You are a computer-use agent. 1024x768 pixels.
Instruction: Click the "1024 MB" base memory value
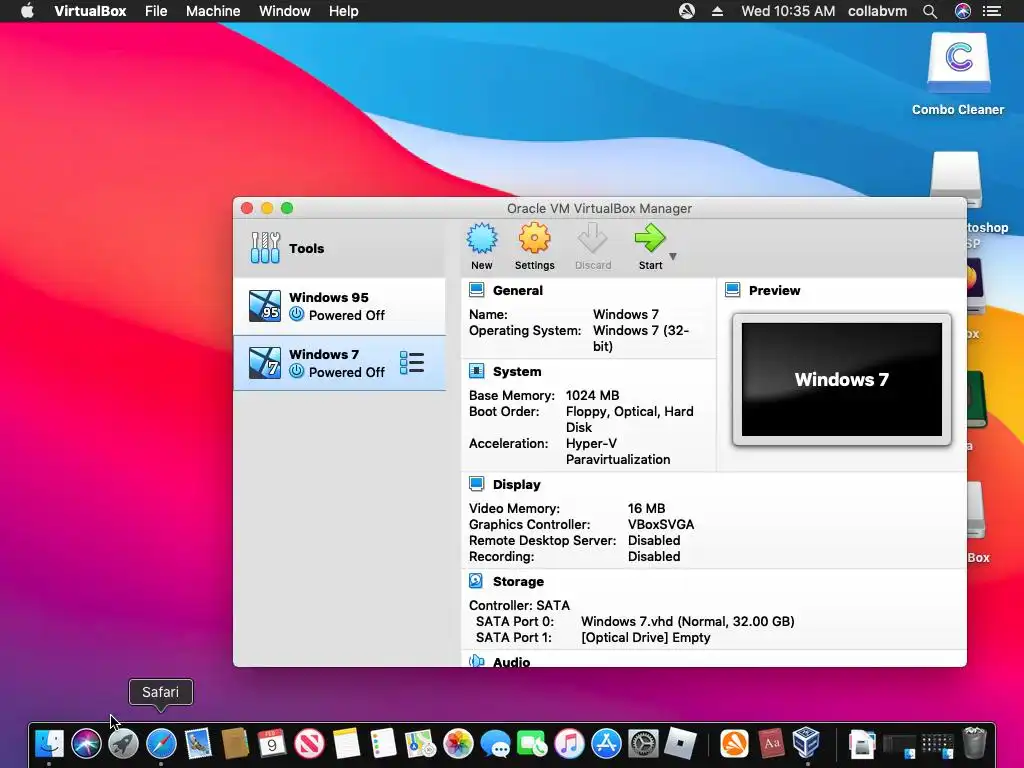(592, 396)
